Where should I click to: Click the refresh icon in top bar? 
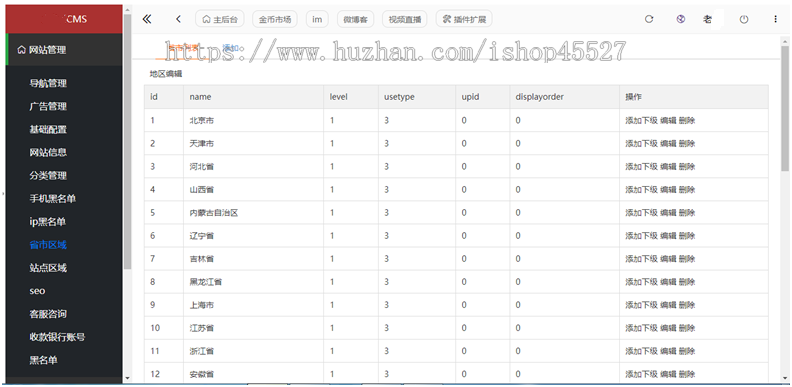[649, 19]
